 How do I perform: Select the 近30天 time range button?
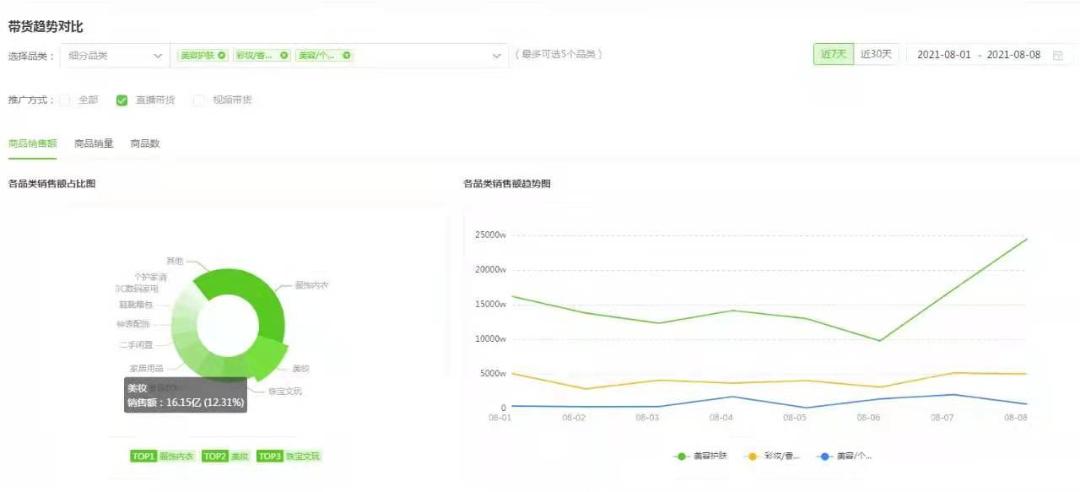point(877,54)
